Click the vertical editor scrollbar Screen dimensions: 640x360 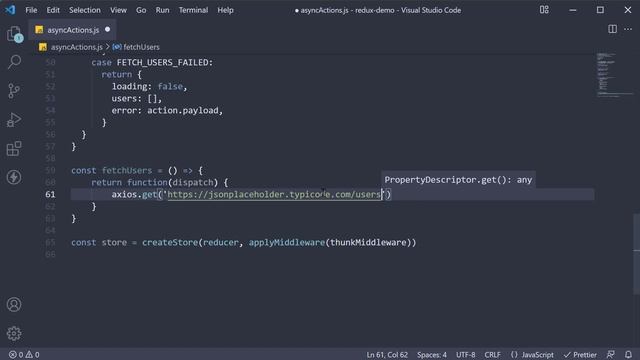636,253
